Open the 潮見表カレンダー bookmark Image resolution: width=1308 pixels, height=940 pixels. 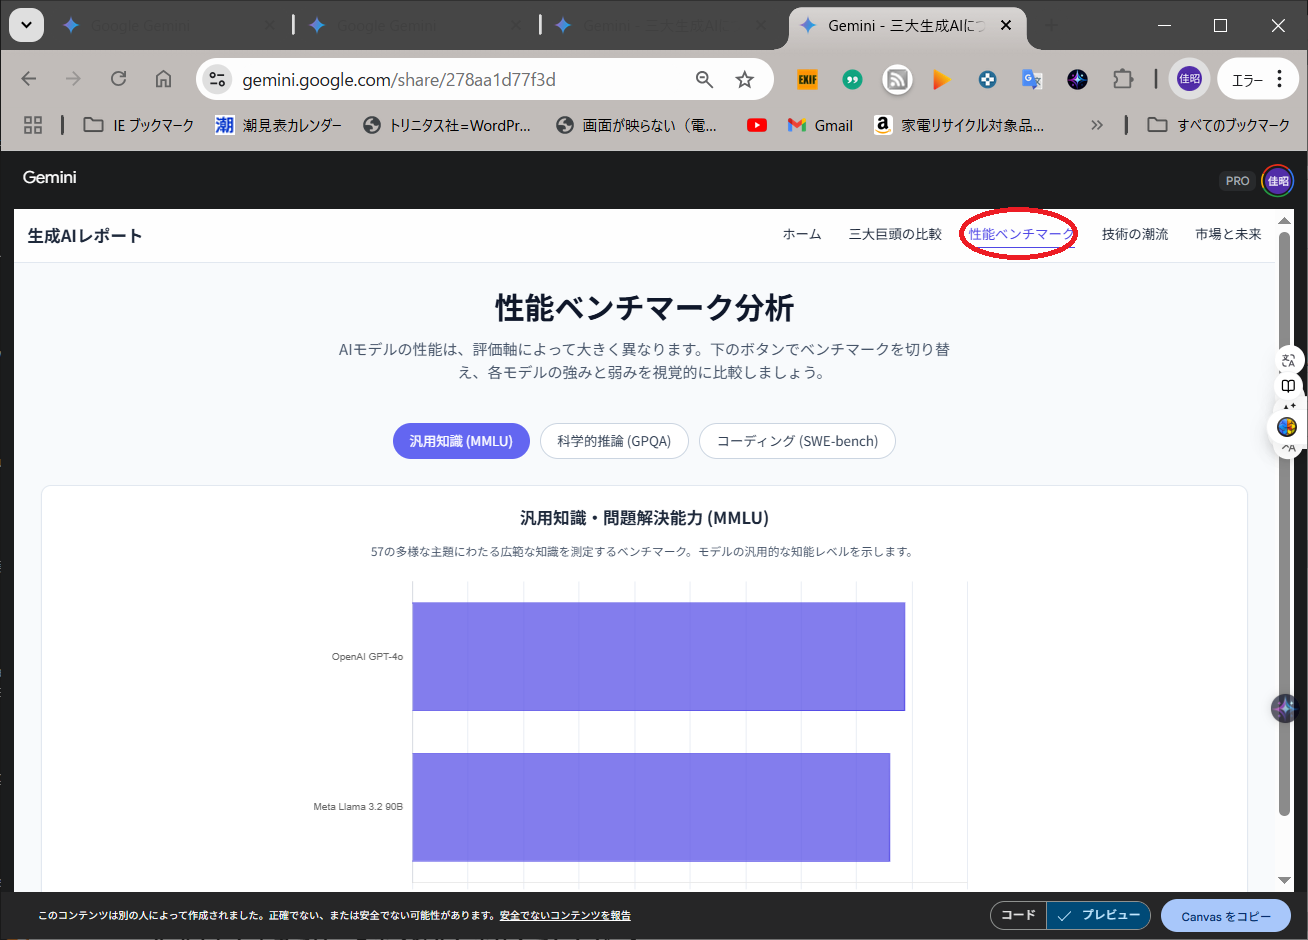coord(279,125)
